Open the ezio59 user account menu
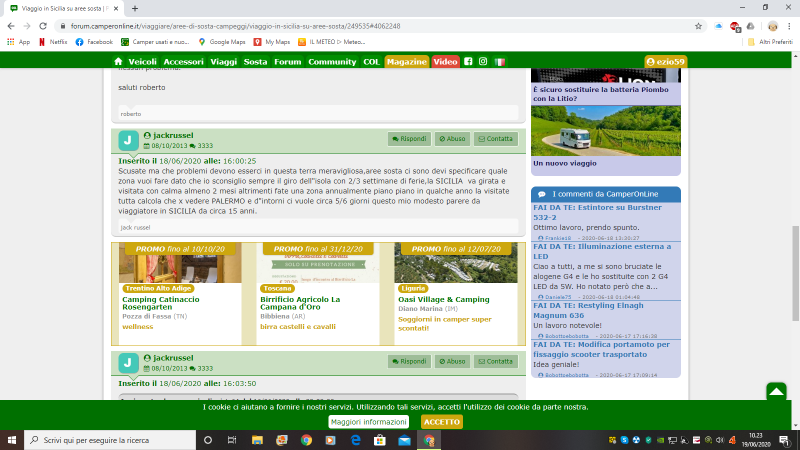 pyautogui.click(x=664, y=62)
